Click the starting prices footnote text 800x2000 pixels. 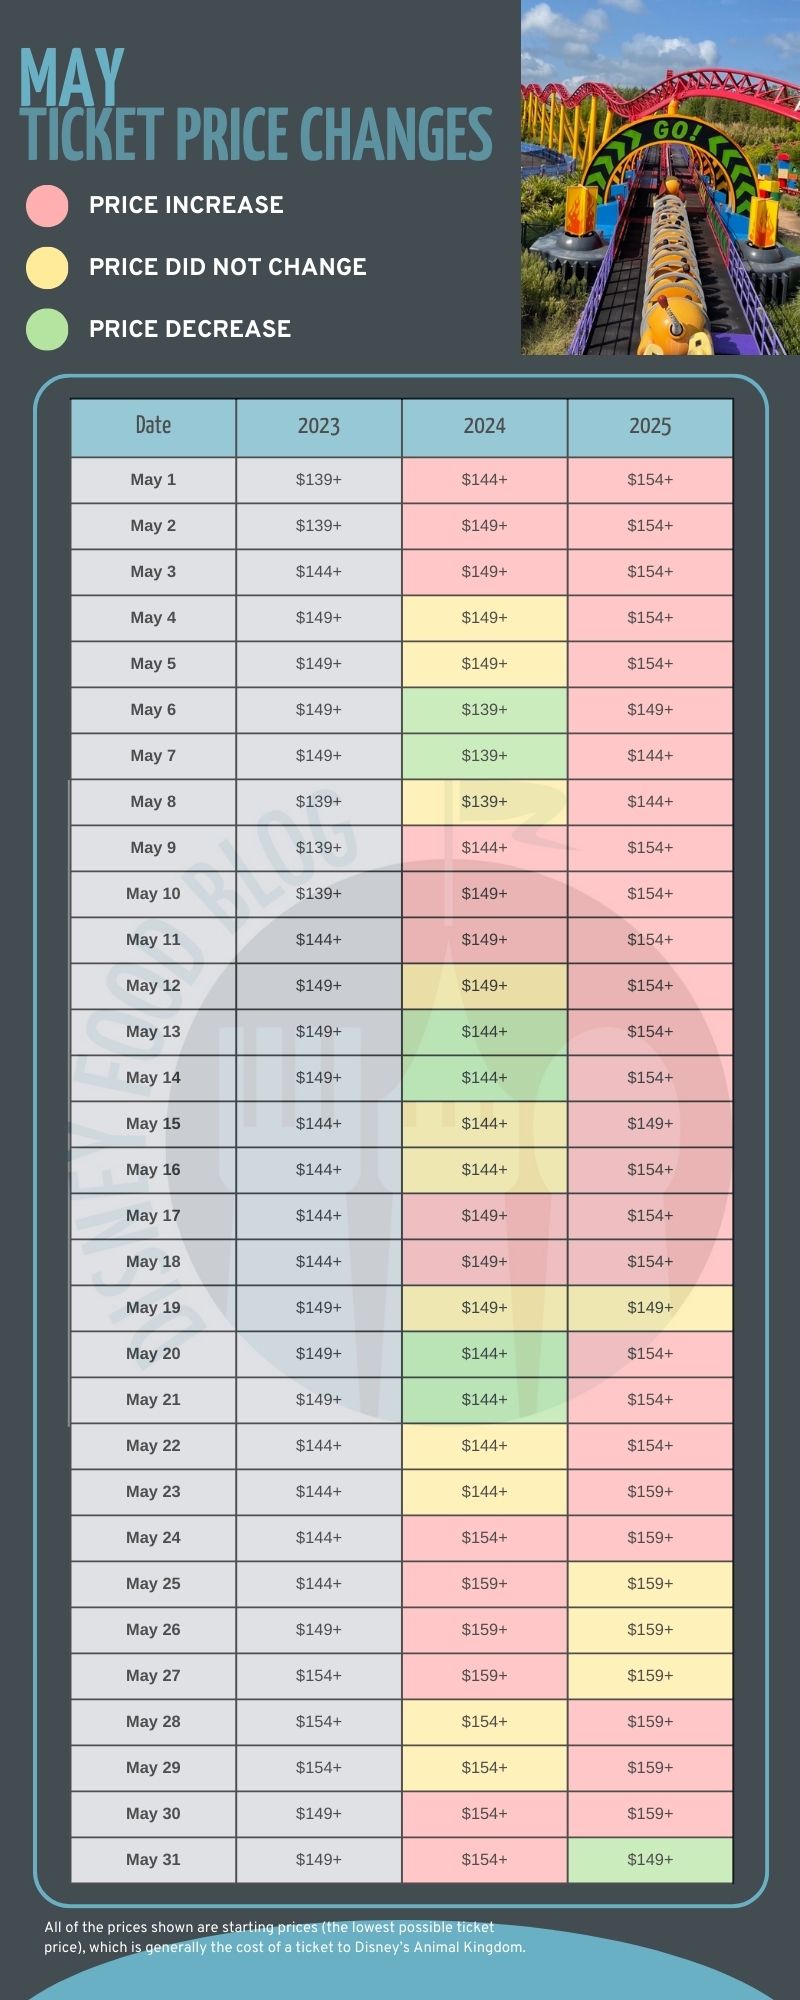click(x=284, y=1937)
